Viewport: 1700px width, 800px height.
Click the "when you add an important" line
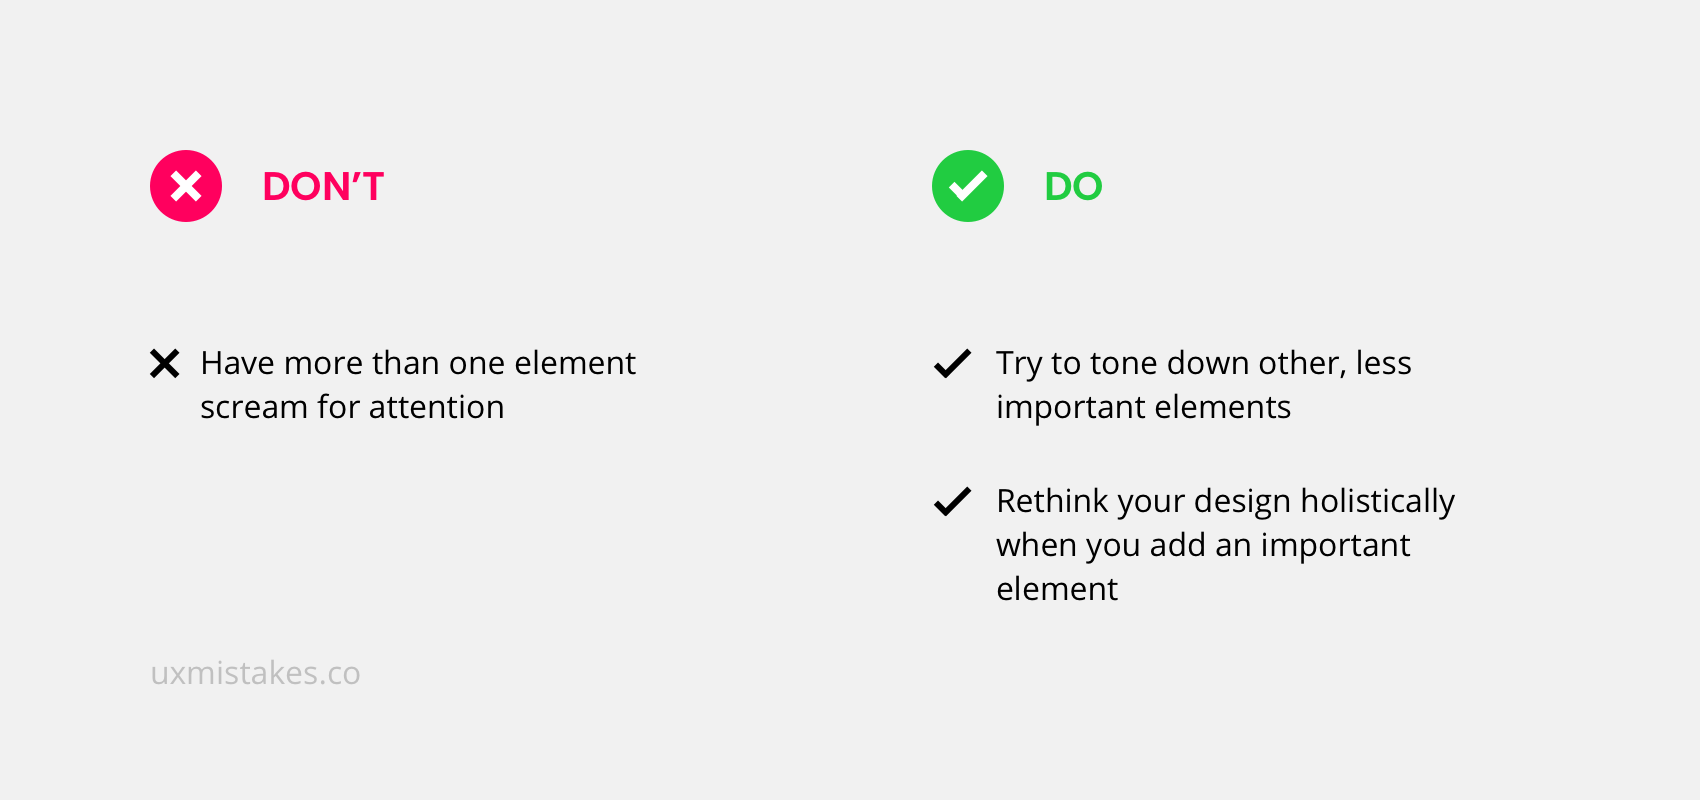click(1203, 545)
